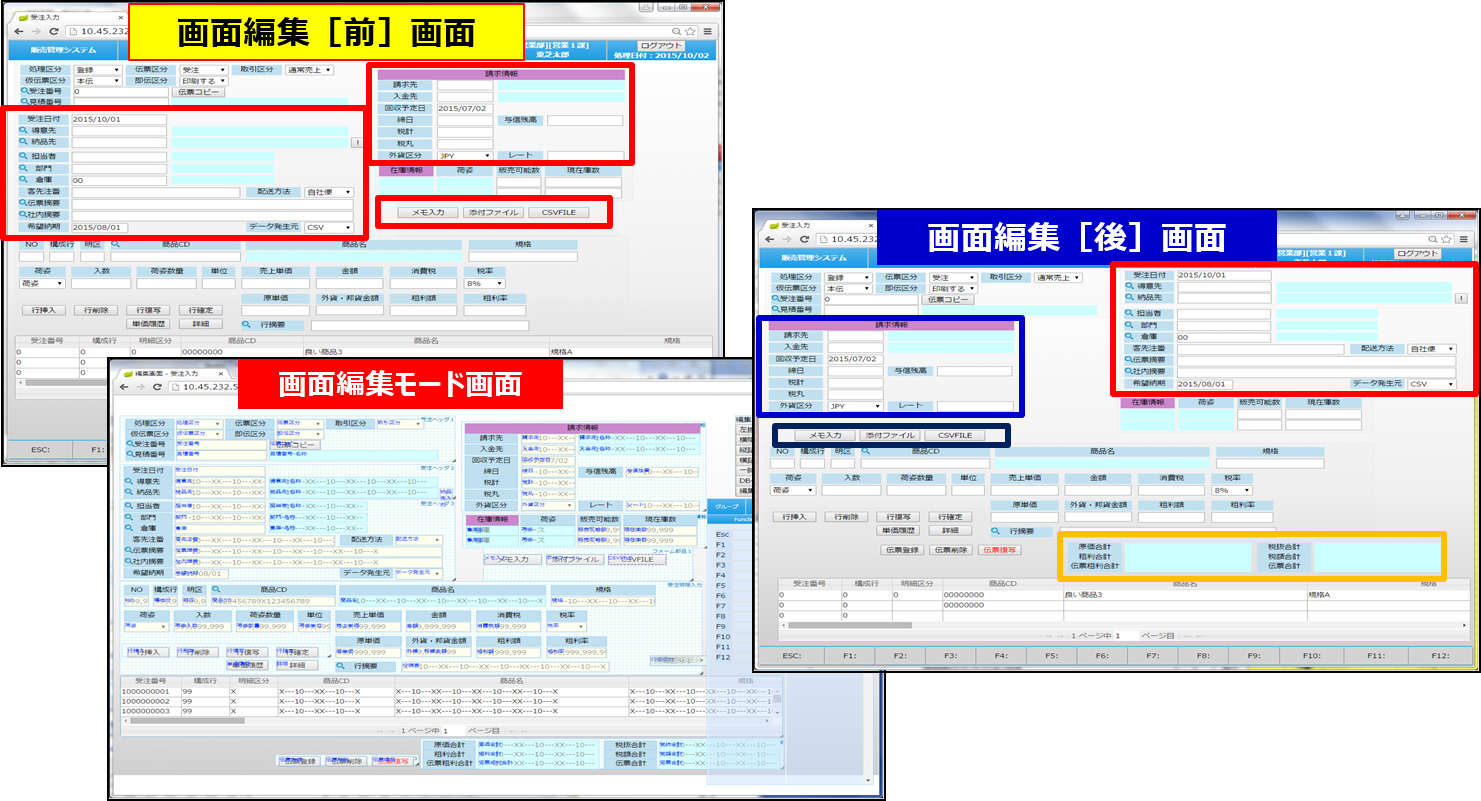Click the 行摘要 search icon in the before-edit window
Viewport: 1481px width, 801px height.
(x=246, y=325)
